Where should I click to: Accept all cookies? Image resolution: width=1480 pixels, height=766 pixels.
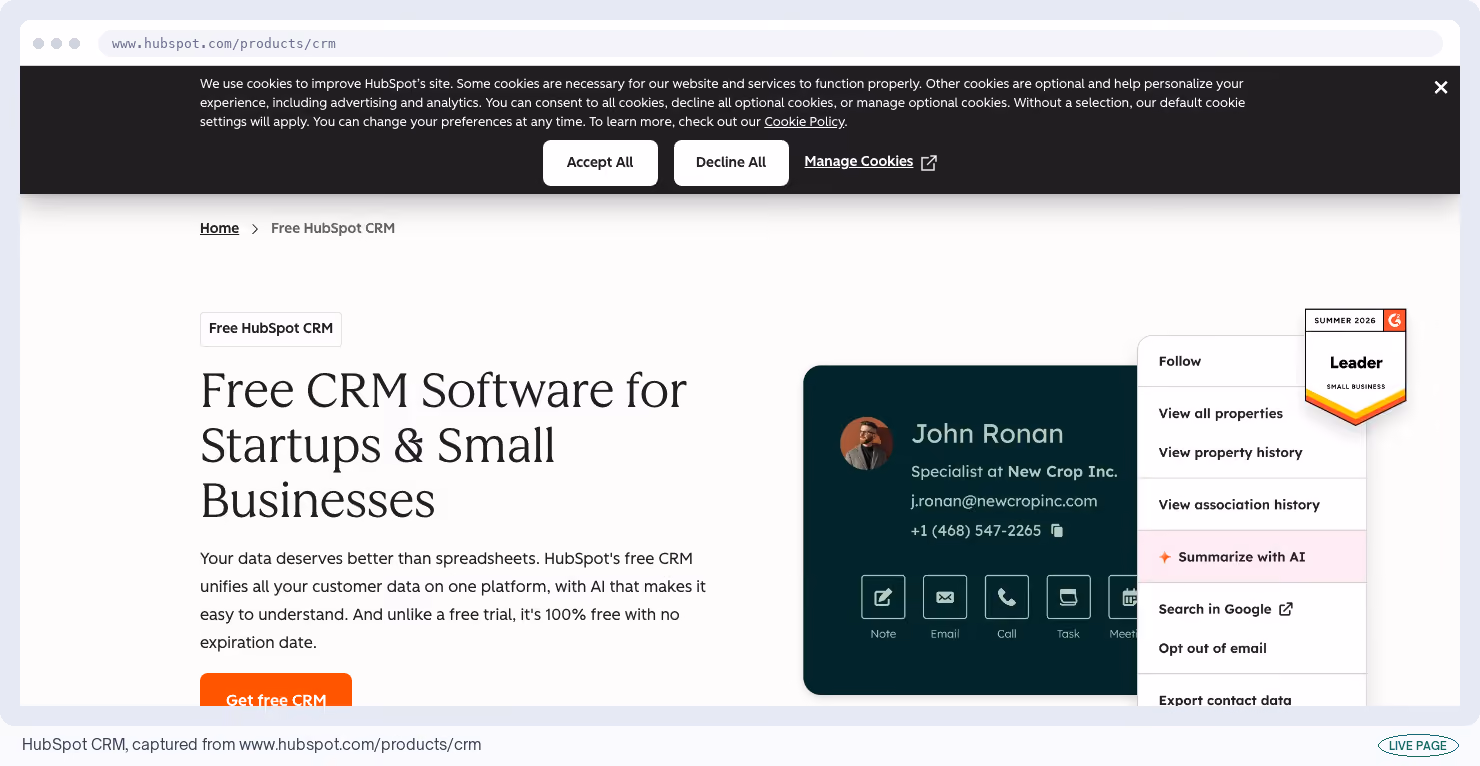coord(600,162)
